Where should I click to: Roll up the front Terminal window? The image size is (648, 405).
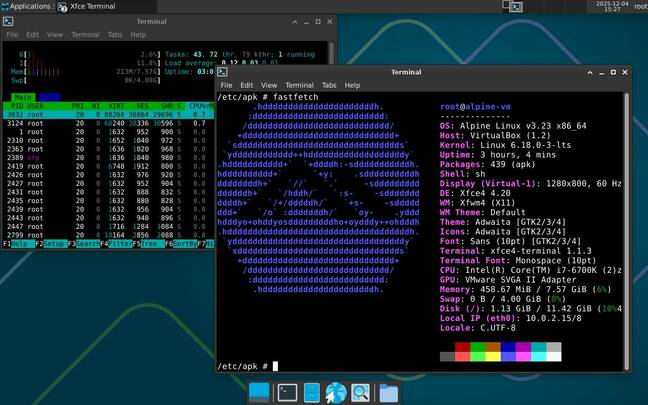pos(590,72)
